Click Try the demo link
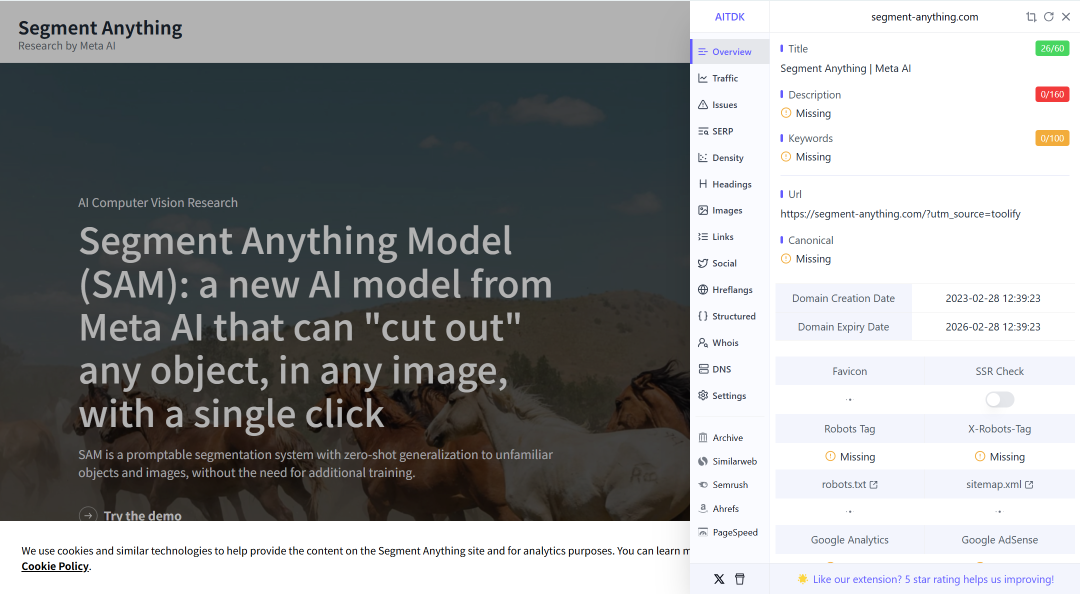 (x=143, y=515)
